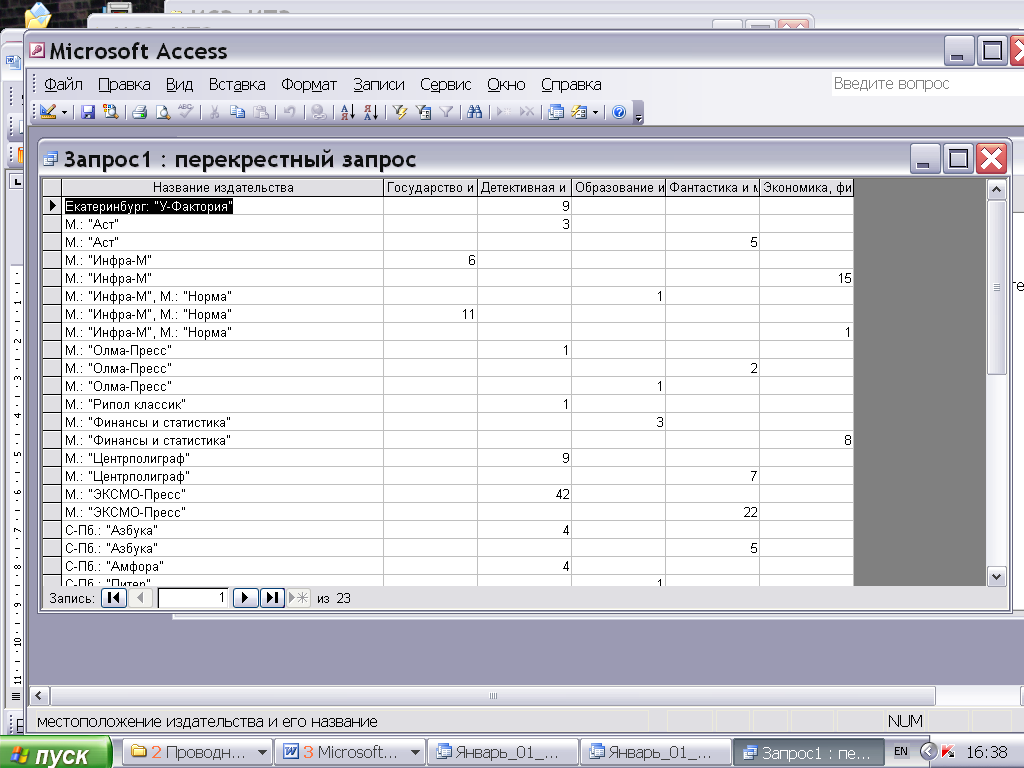Sort records ascending with the А-Я icon
Viewport: 1024px width, 768px height.
tap(347, 112)
